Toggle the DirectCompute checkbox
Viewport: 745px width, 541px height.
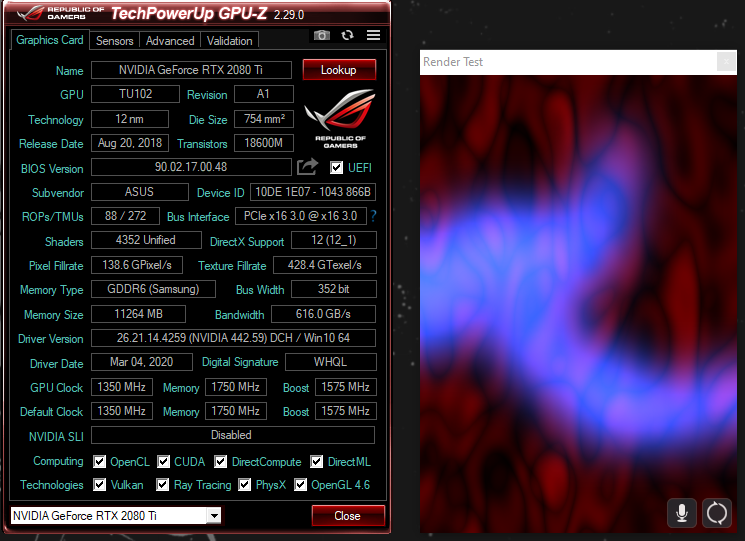tap(220, 462)
